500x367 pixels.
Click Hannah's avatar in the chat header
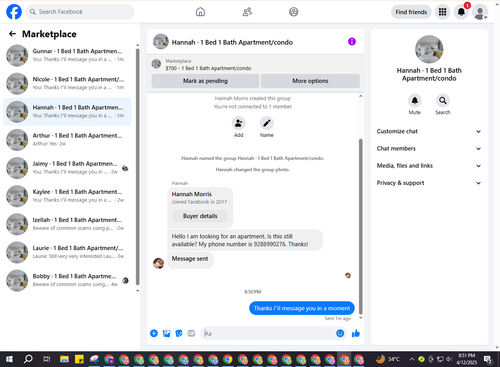(161, 42)
